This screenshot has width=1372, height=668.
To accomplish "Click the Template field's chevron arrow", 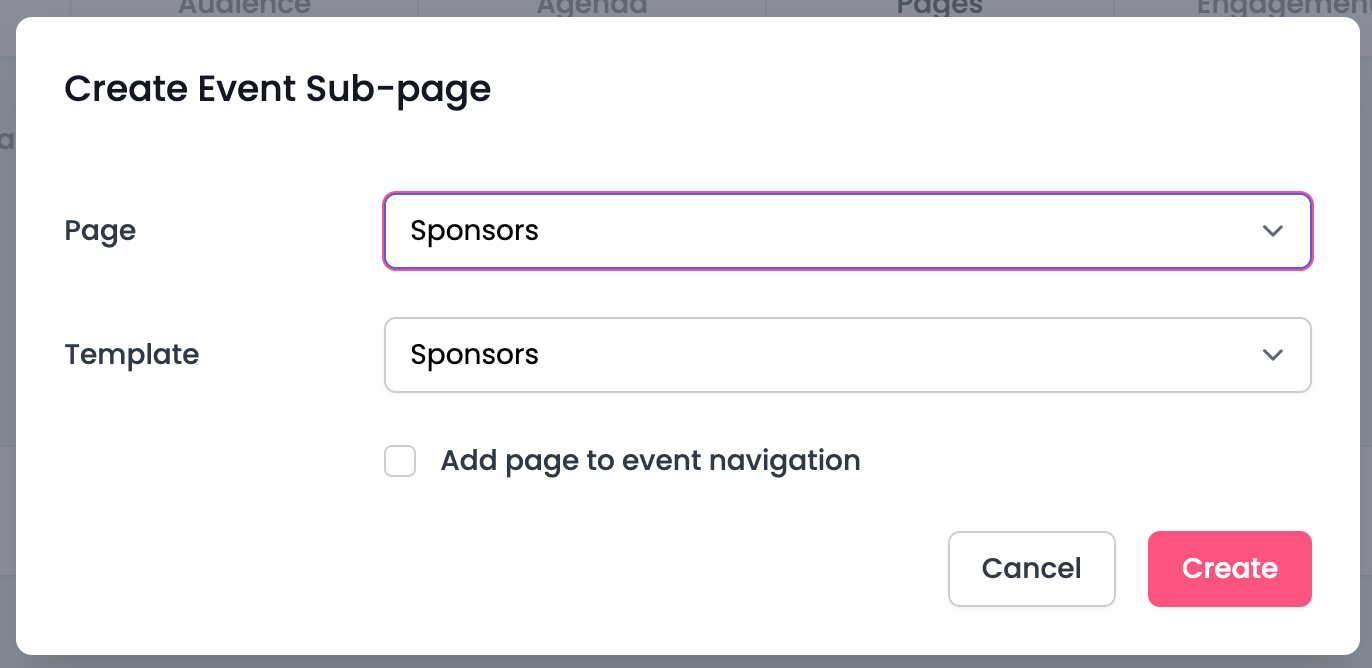I will 1272,355.
